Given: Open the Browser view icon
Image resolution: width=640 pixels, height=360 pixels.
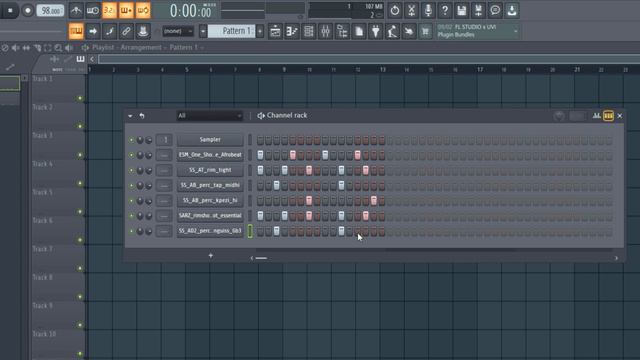Looking at the screenshot, I should (342, 31).
